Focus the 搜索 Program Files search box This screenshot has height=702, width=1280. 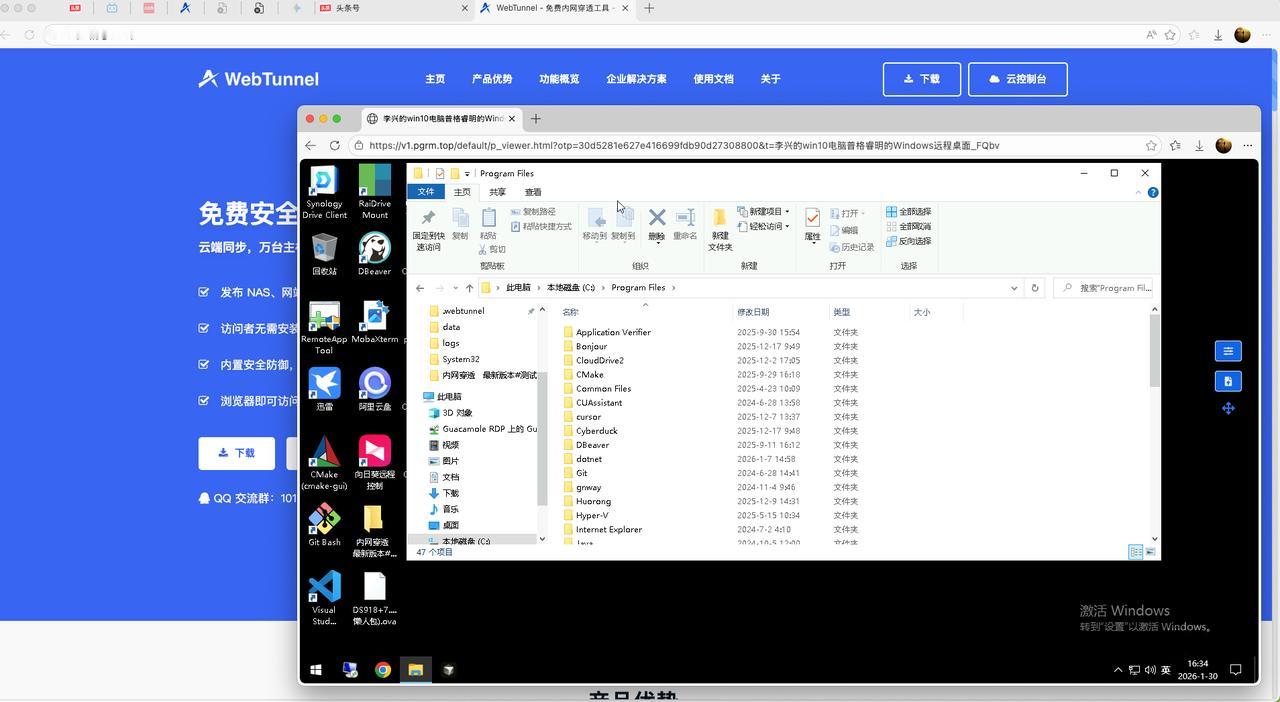1105,288
